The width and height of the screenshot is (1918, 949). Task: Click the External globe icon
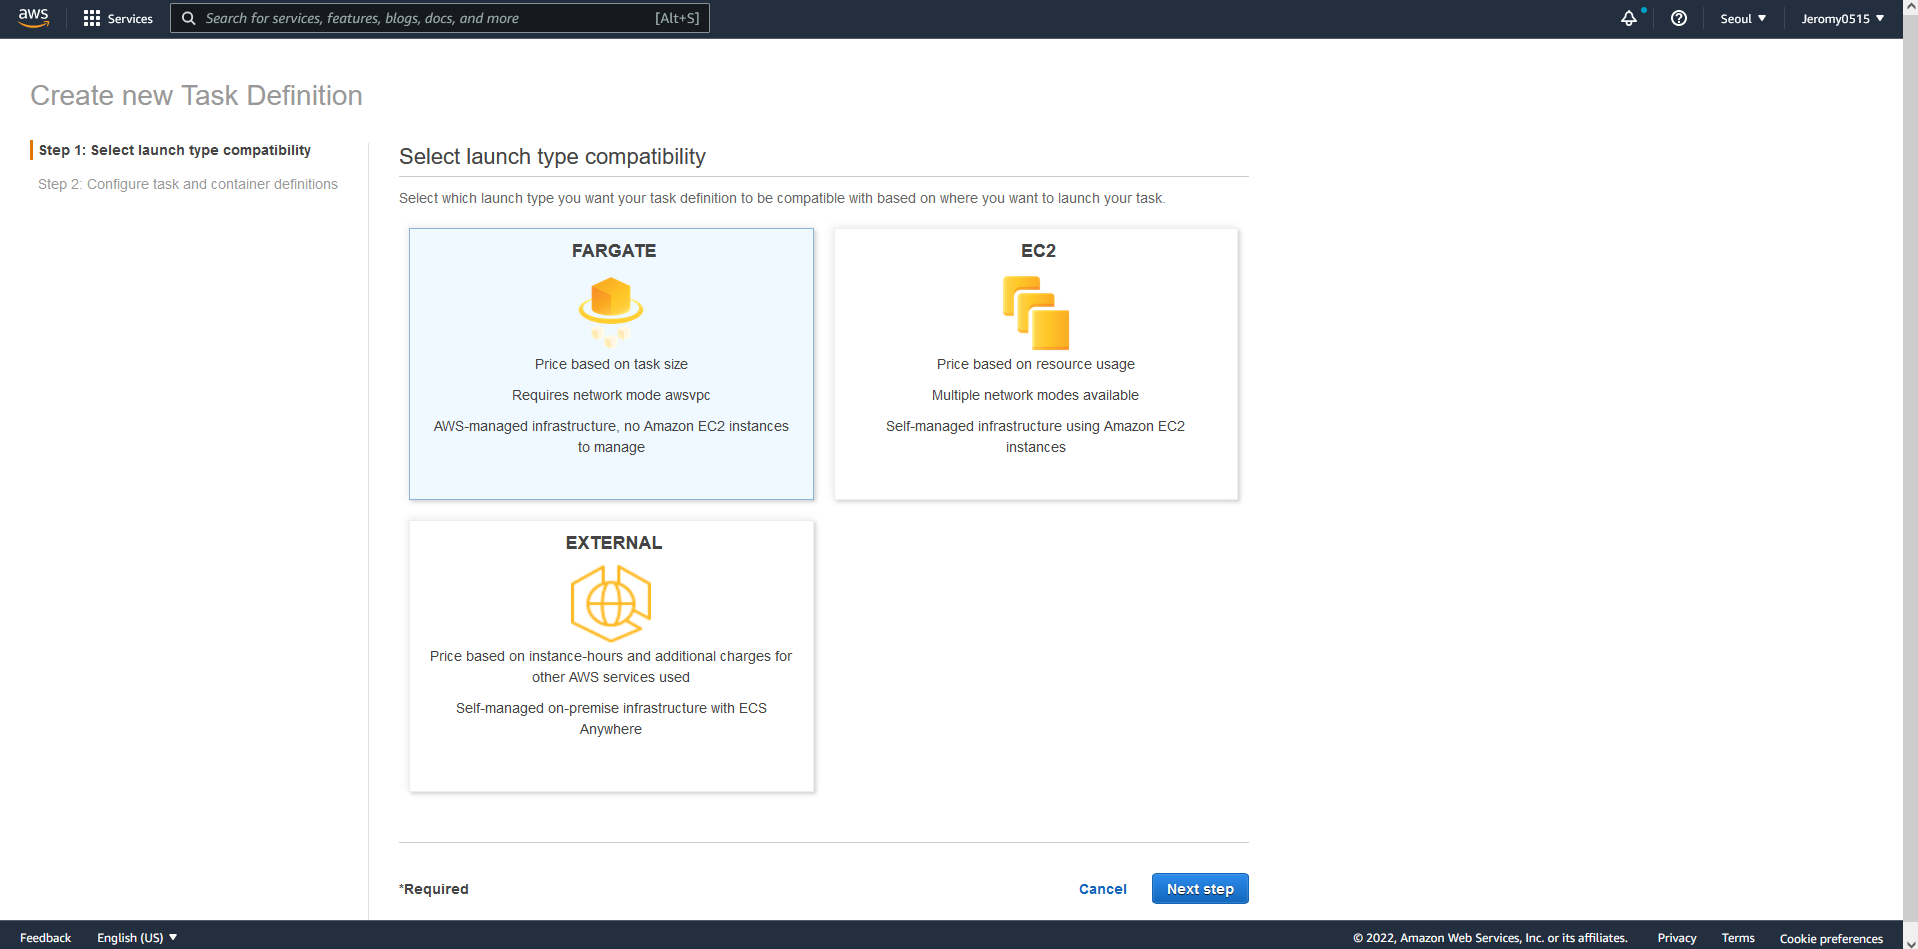[611, 603]
